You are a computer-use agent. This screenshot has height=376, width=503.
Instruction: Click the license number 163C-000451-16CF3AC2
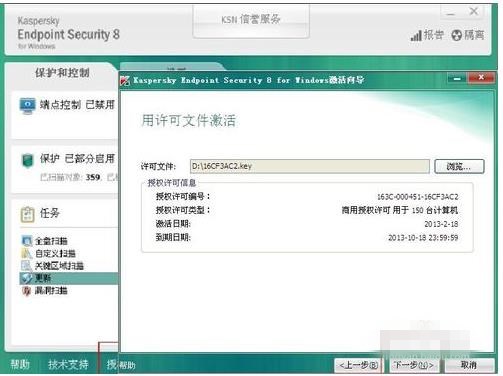point(417,197)
